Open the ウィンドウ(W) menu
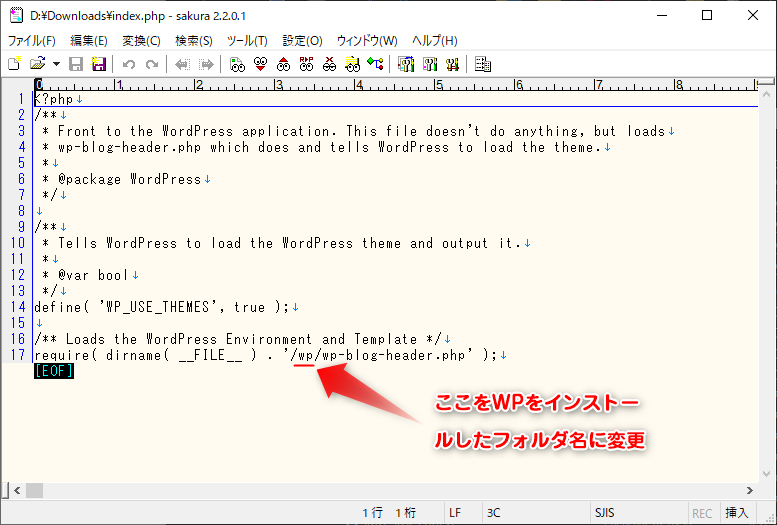This screenshot has height=525, width=777. click(x=366, y=41)
